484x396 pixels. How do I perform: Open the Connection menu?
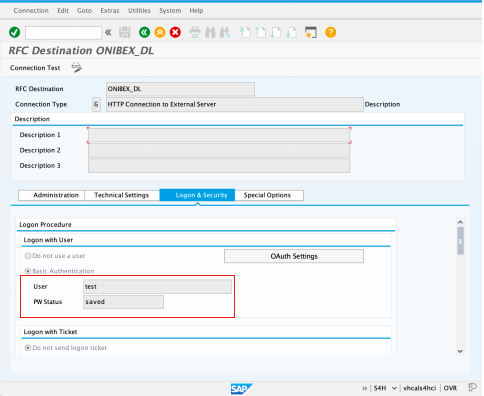(31, 11)
